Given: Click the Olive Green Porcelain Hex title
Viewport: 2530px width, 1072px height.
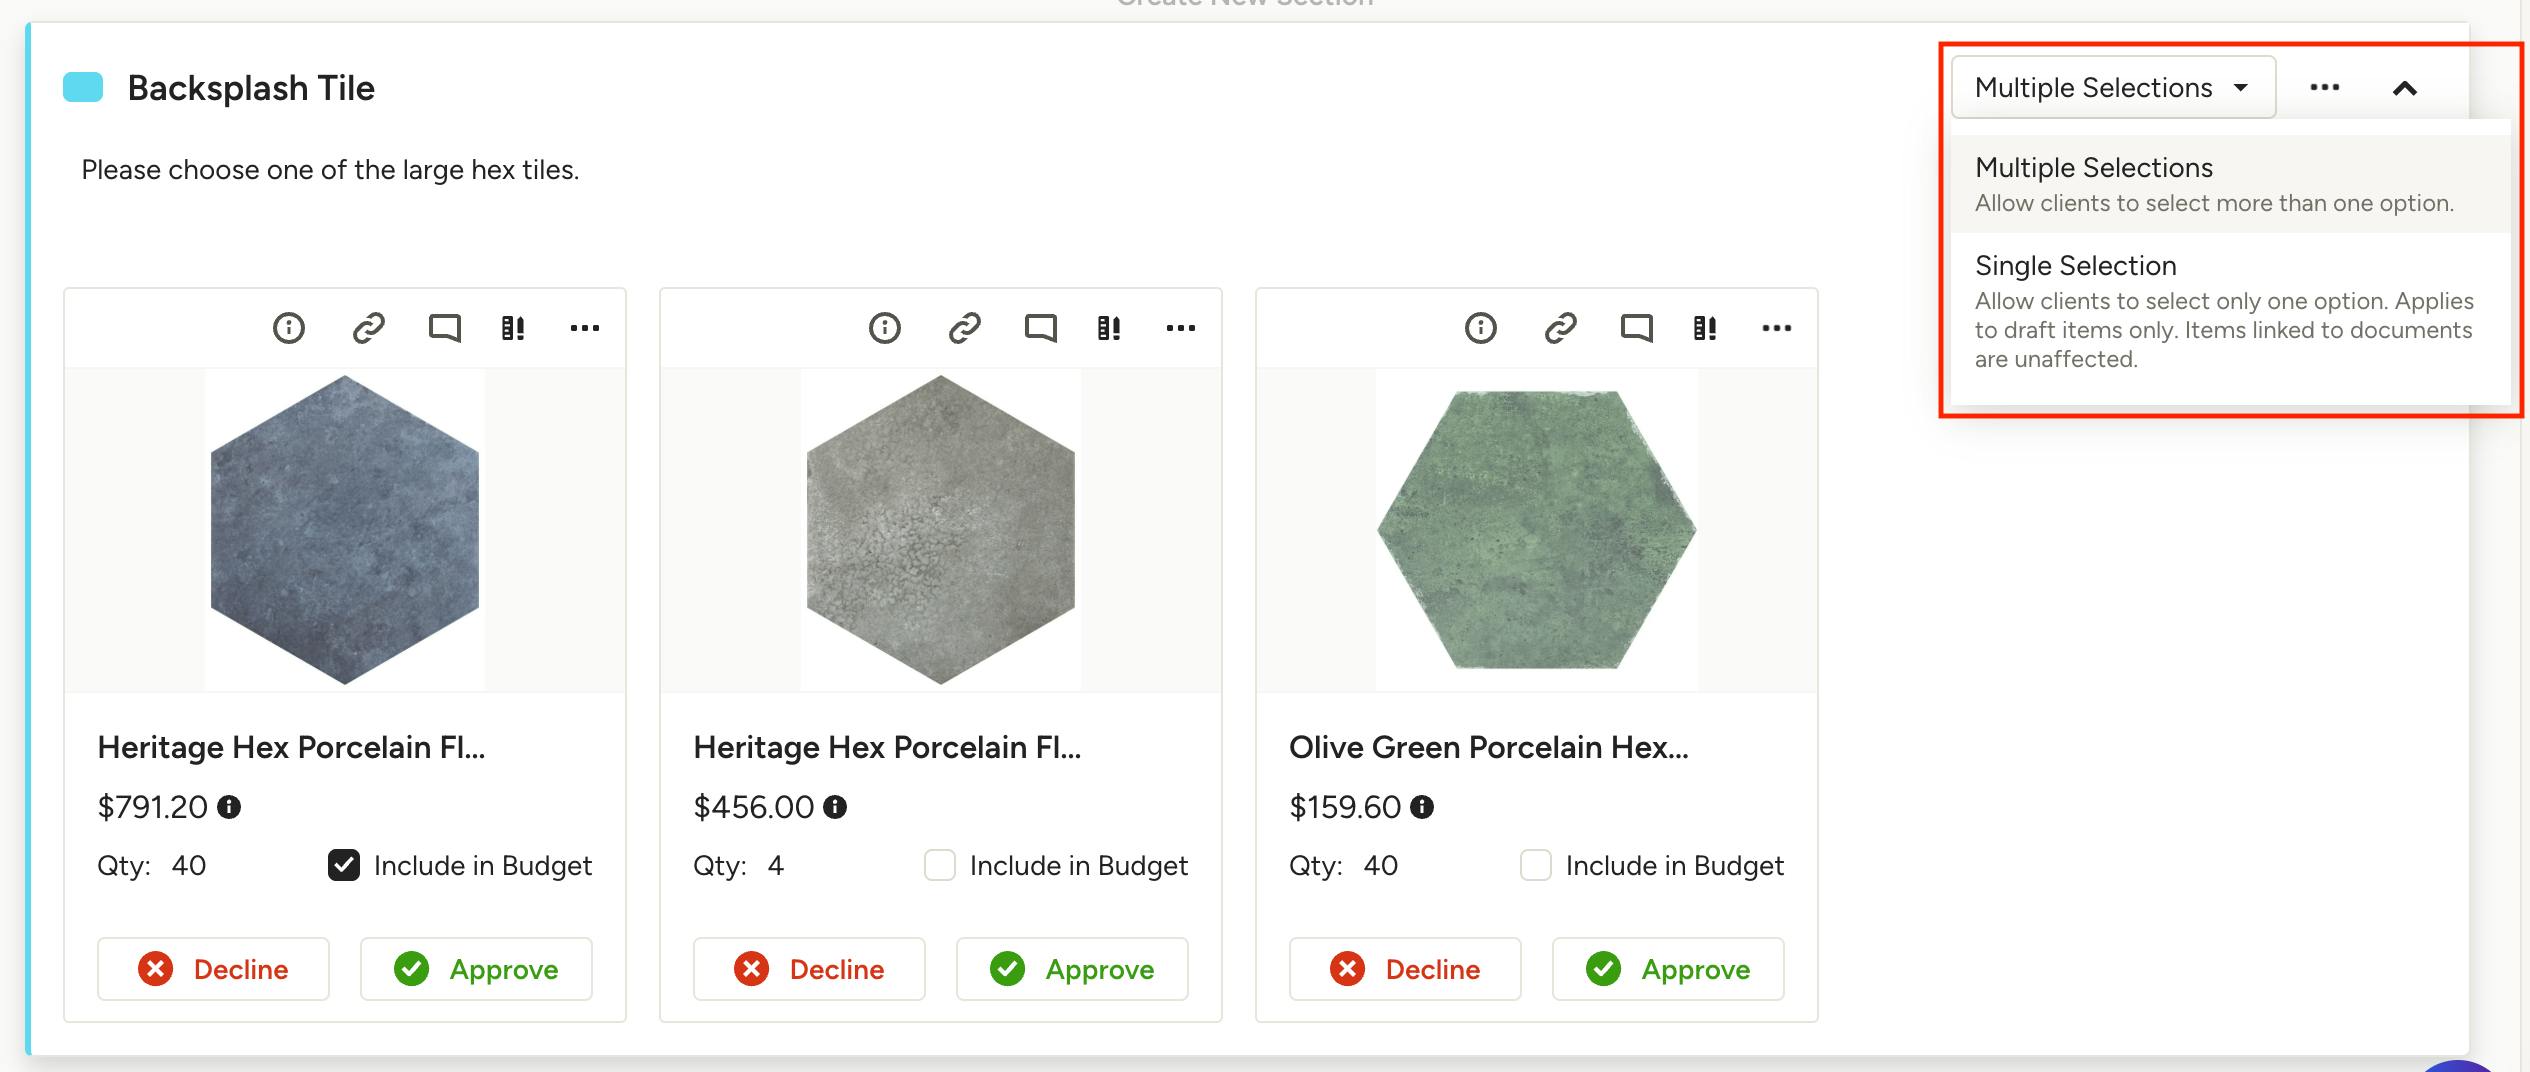Looking at the screenshot, I should [x=1489, y=747].
